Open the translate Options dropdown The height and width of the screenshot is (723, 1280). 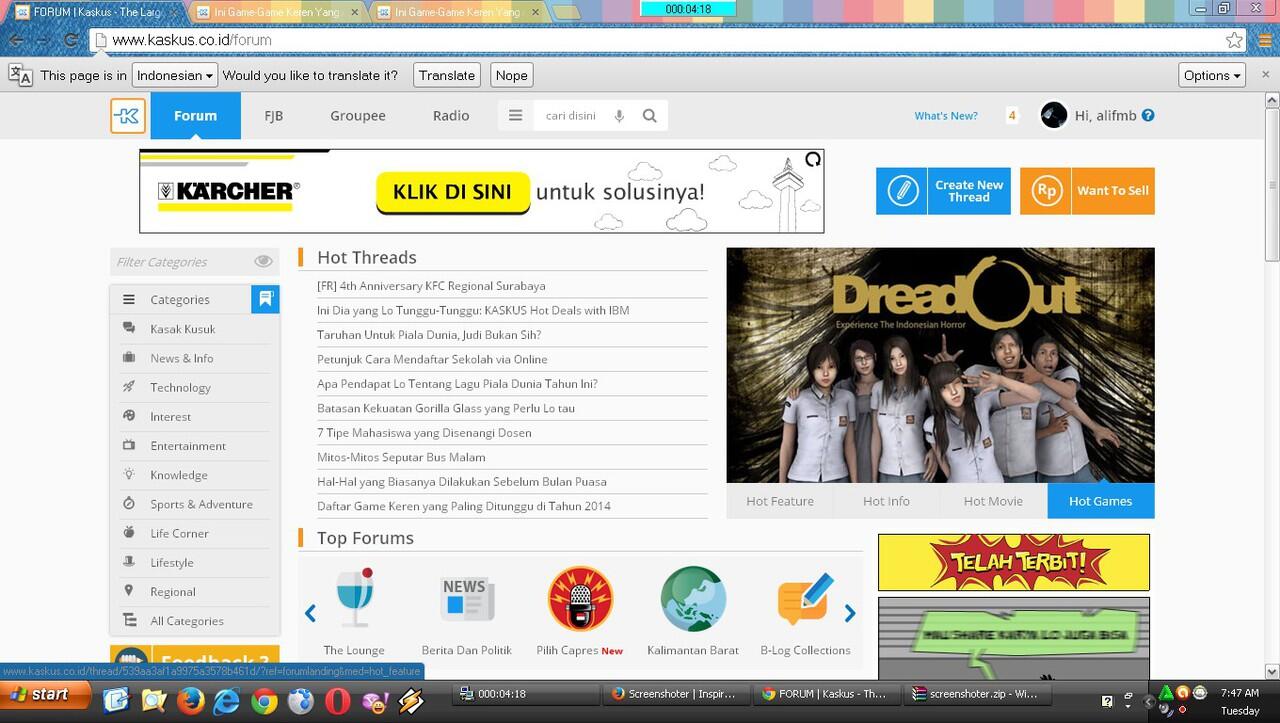coord(1212,75)
